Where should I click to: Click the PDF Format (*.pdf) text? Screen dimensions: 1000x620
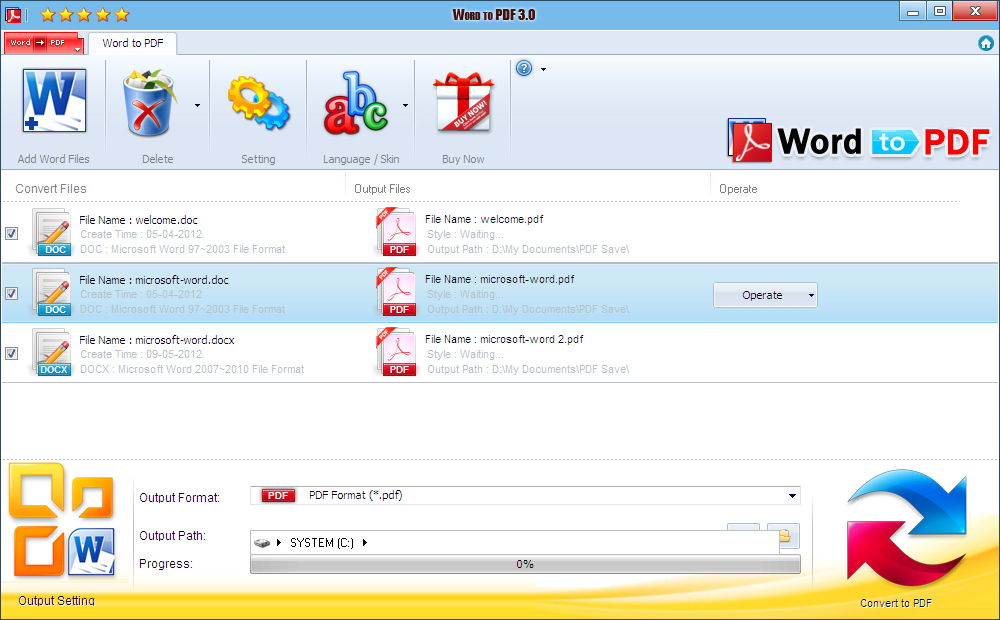(355, 496)
